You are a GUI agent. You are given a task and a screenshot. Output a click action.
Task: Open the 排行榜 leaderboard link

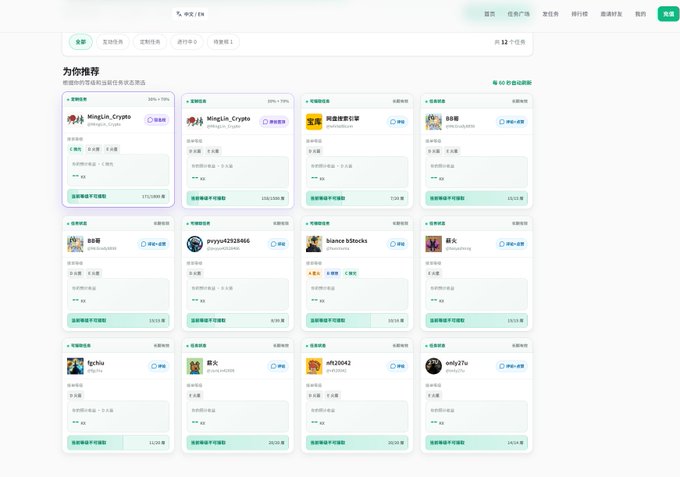tap(579, 14)
